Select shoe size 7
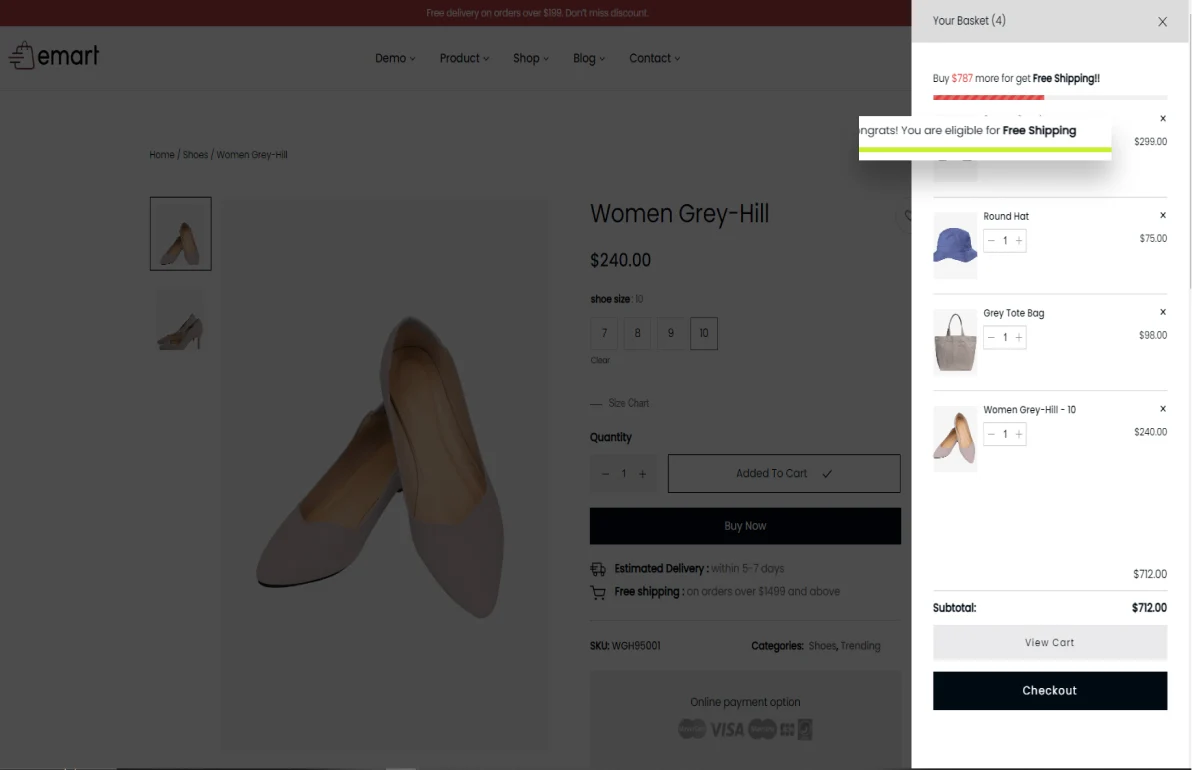 604,333
